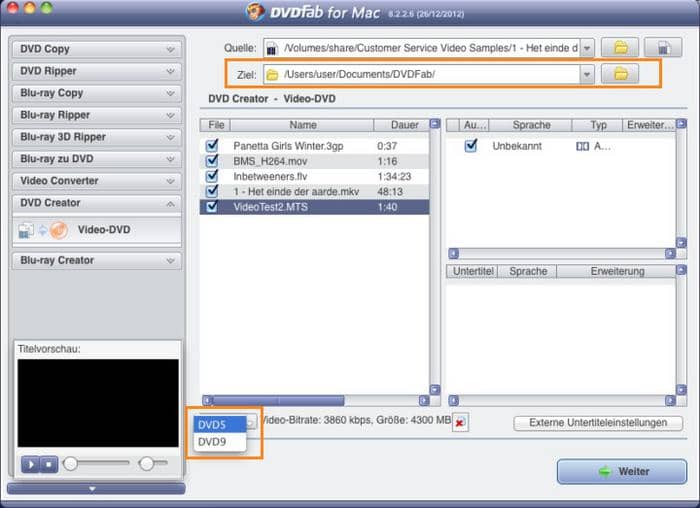Toggle the Unbekannt audio track checkbox
700x508 pixels.
click(471, 146)
